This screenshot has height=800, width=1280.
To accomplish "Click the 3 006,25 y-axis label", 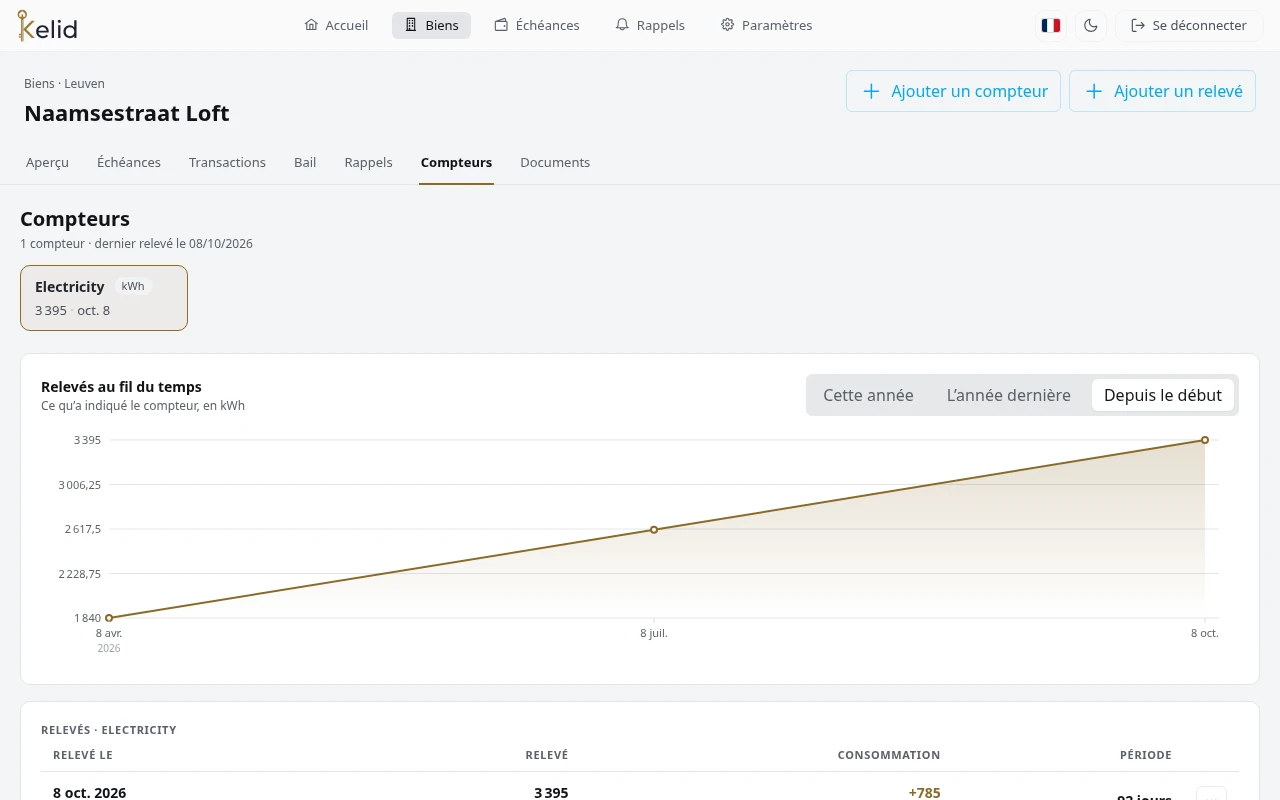I will point(80,485).
